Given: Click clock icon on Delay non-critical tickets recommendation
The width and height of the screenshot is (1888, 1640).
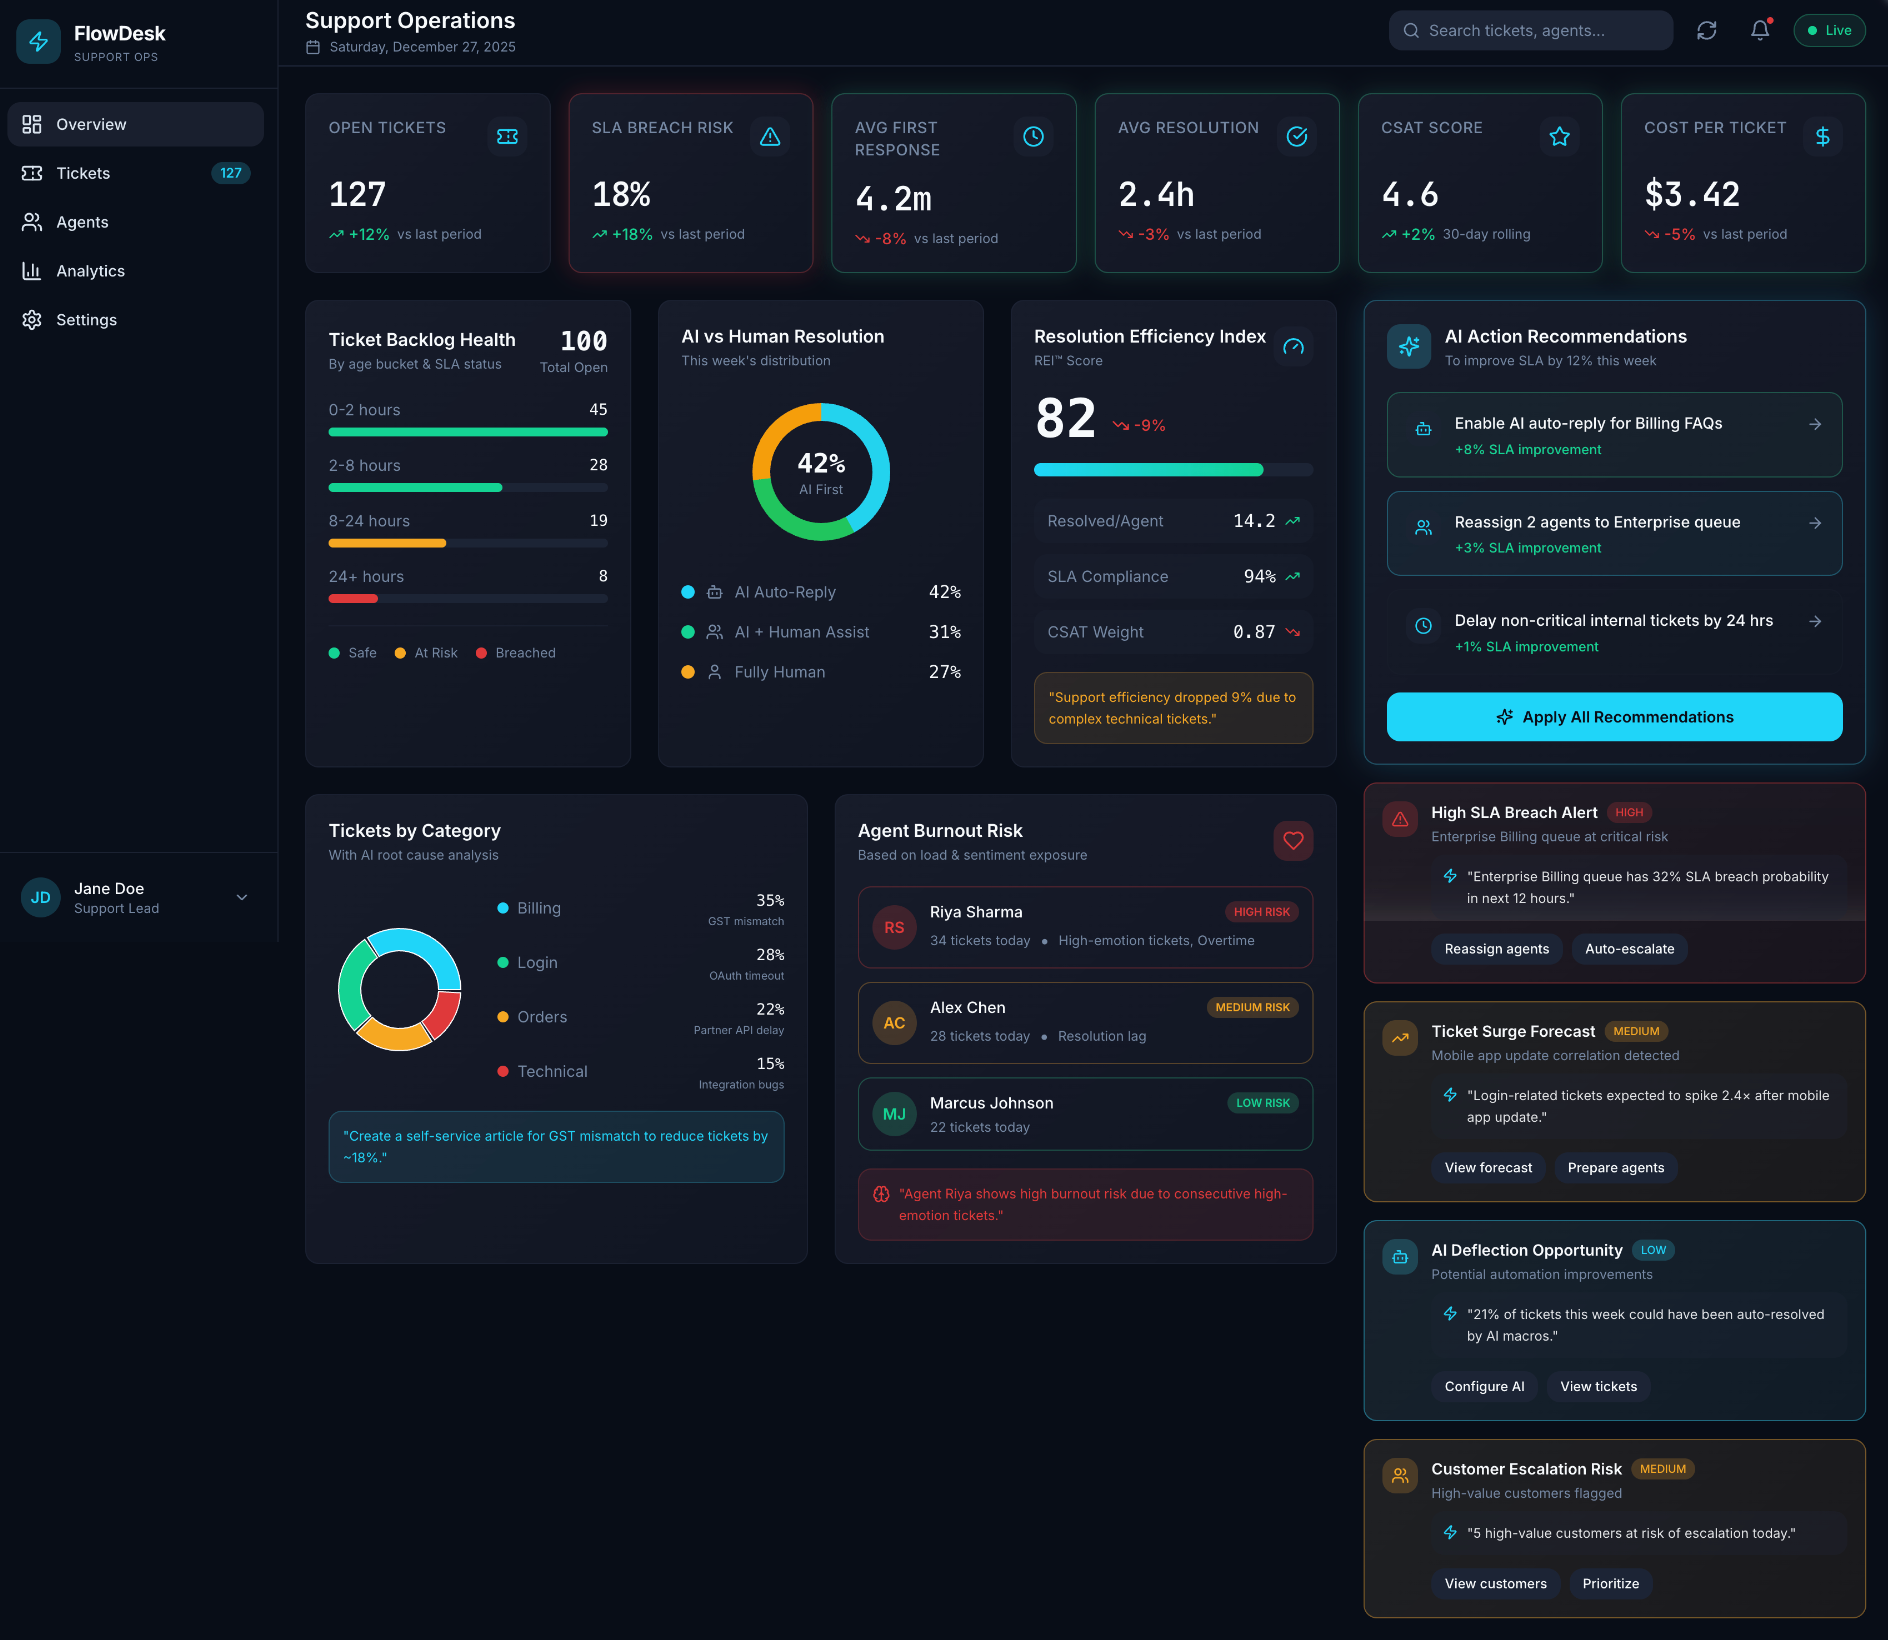Looking at the screenshot, I should [1423, 626].
